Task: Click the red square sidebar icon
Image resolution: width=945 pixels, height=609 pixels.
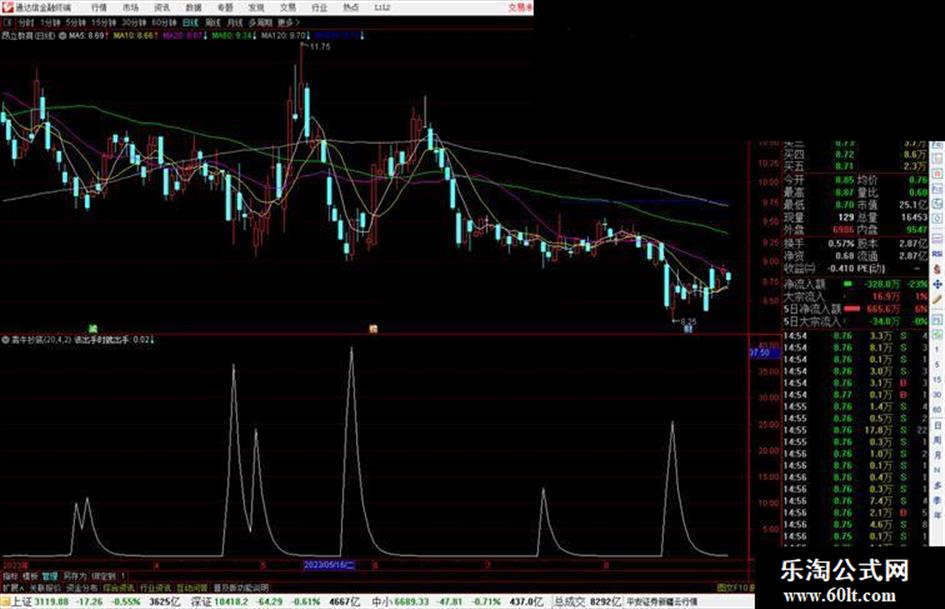Action: [x=937, y=174]
